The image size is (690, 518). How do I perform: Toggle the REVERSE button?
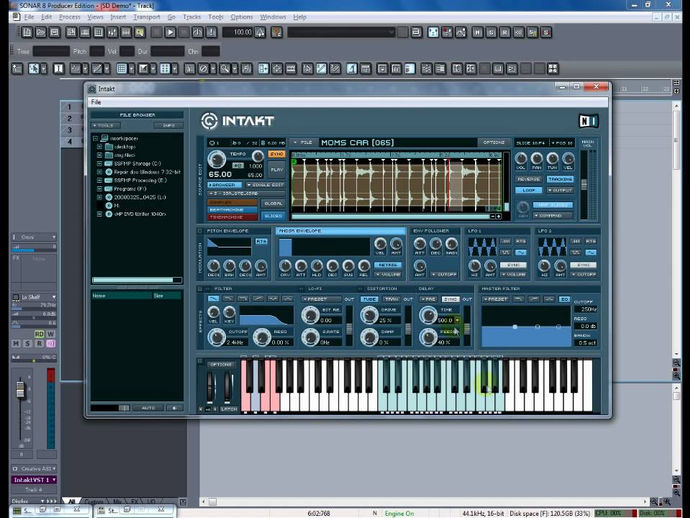point(529,179)
